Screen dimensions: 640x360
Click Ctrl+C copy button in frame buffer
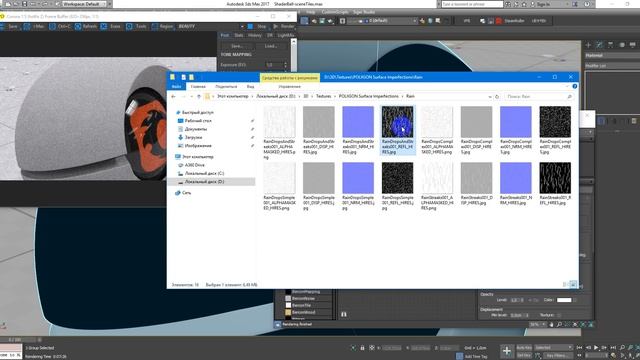[60, 27]
